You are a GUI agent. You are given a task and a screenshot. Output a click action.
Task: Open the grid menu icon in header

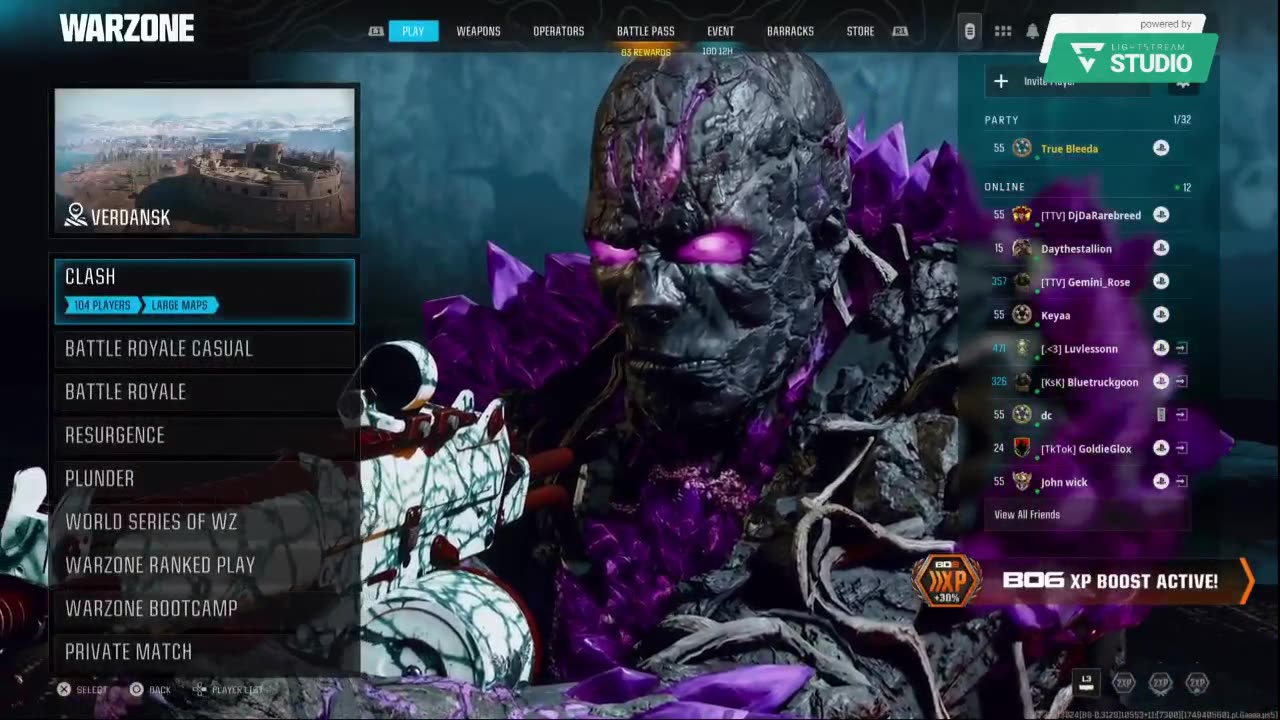[1002, 31]
